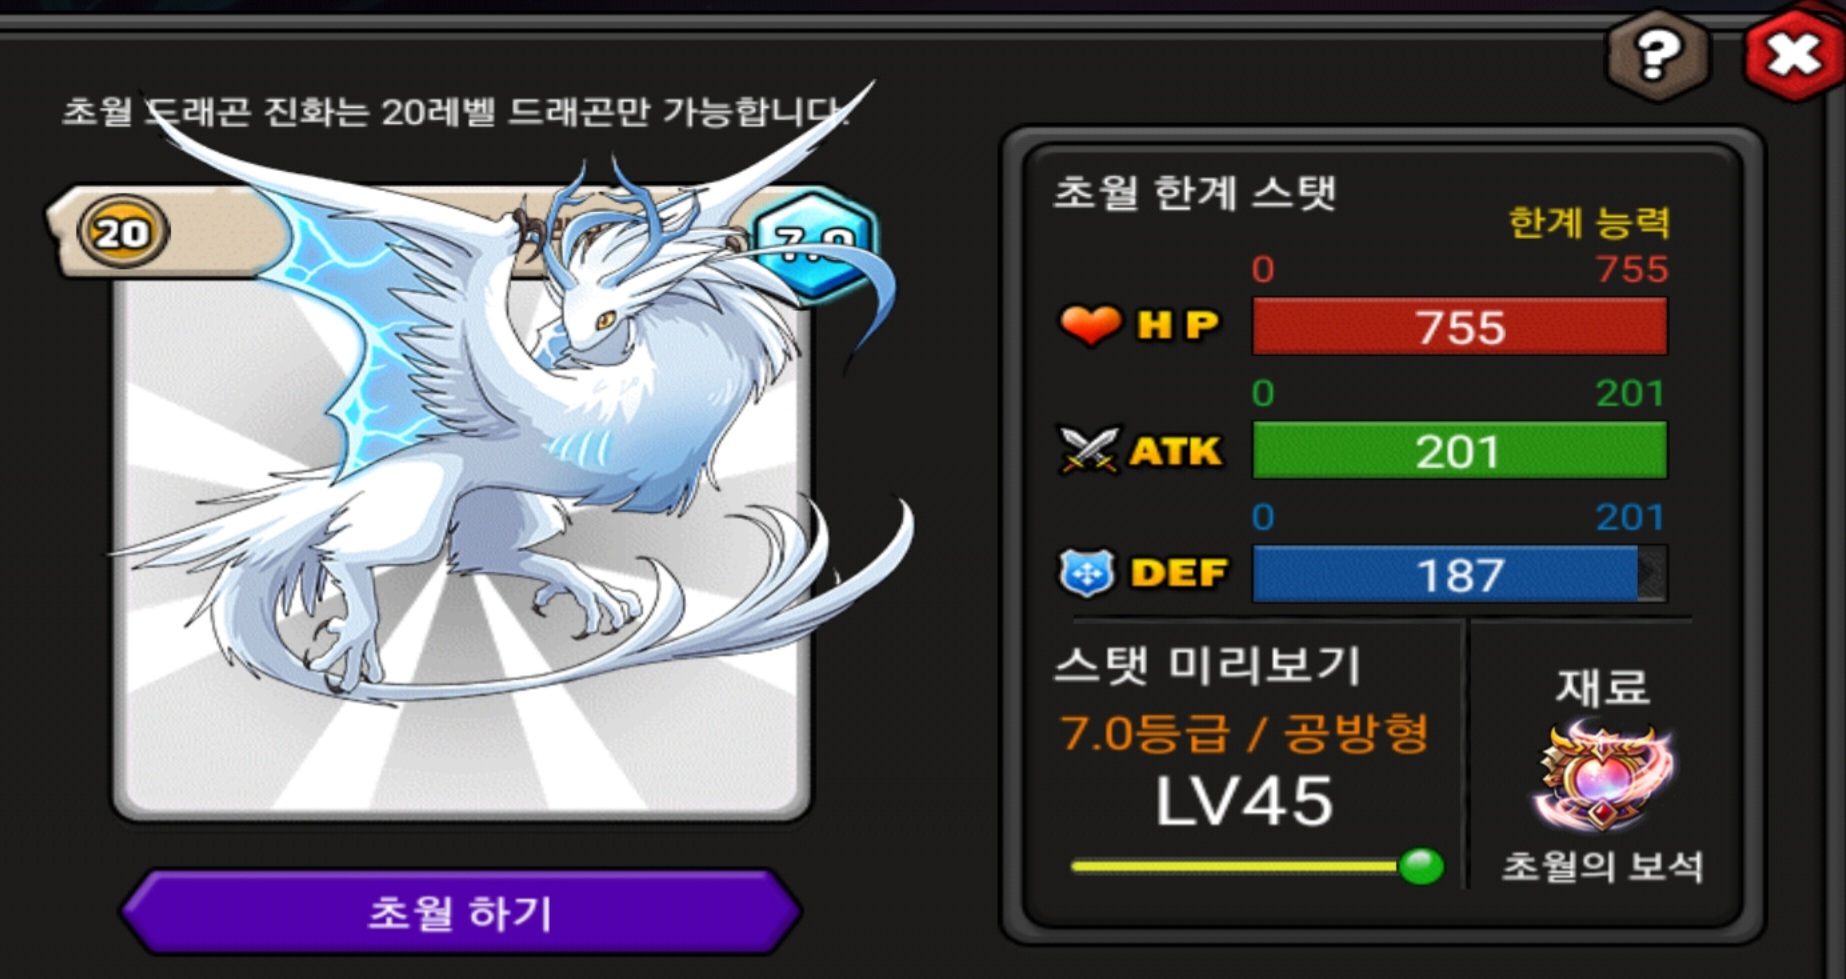Image resolution: width=1846 pixels, height=979 pixels.
Task: Click the orange 7.0등급 / 공방형 text
Action: click(x=1244, y=734)
